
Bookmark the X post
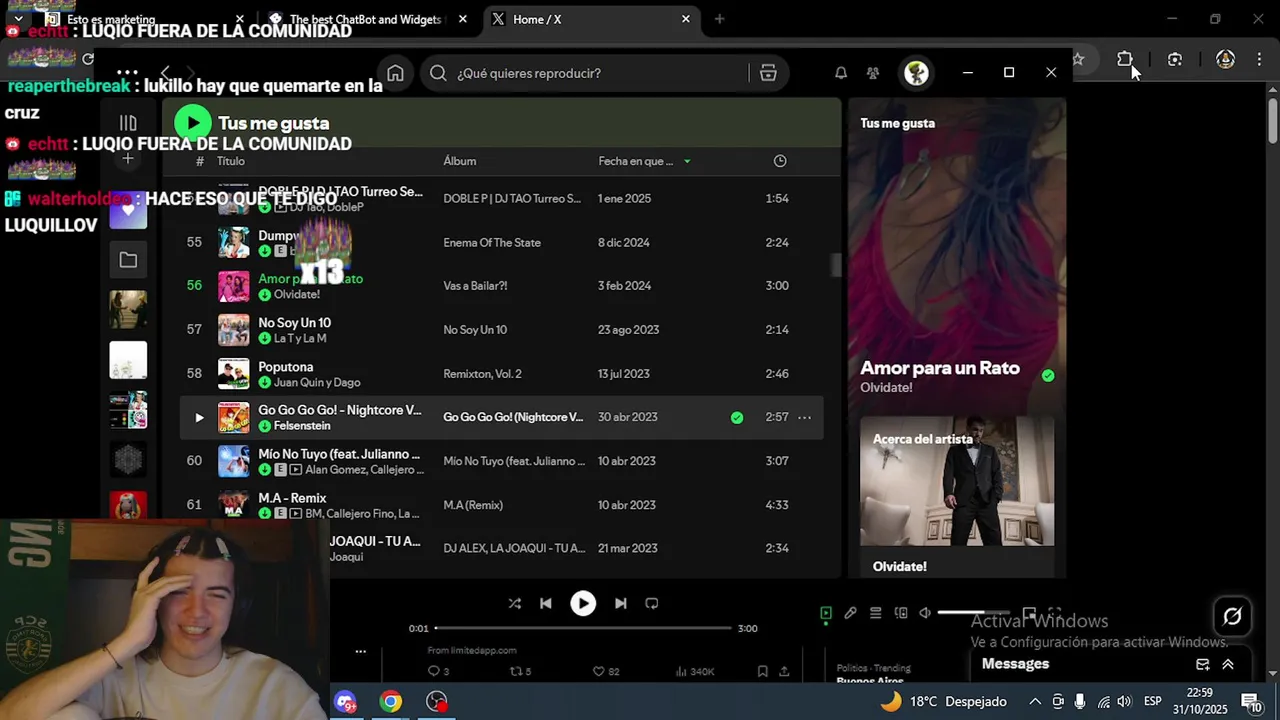[x=762, y=671]
